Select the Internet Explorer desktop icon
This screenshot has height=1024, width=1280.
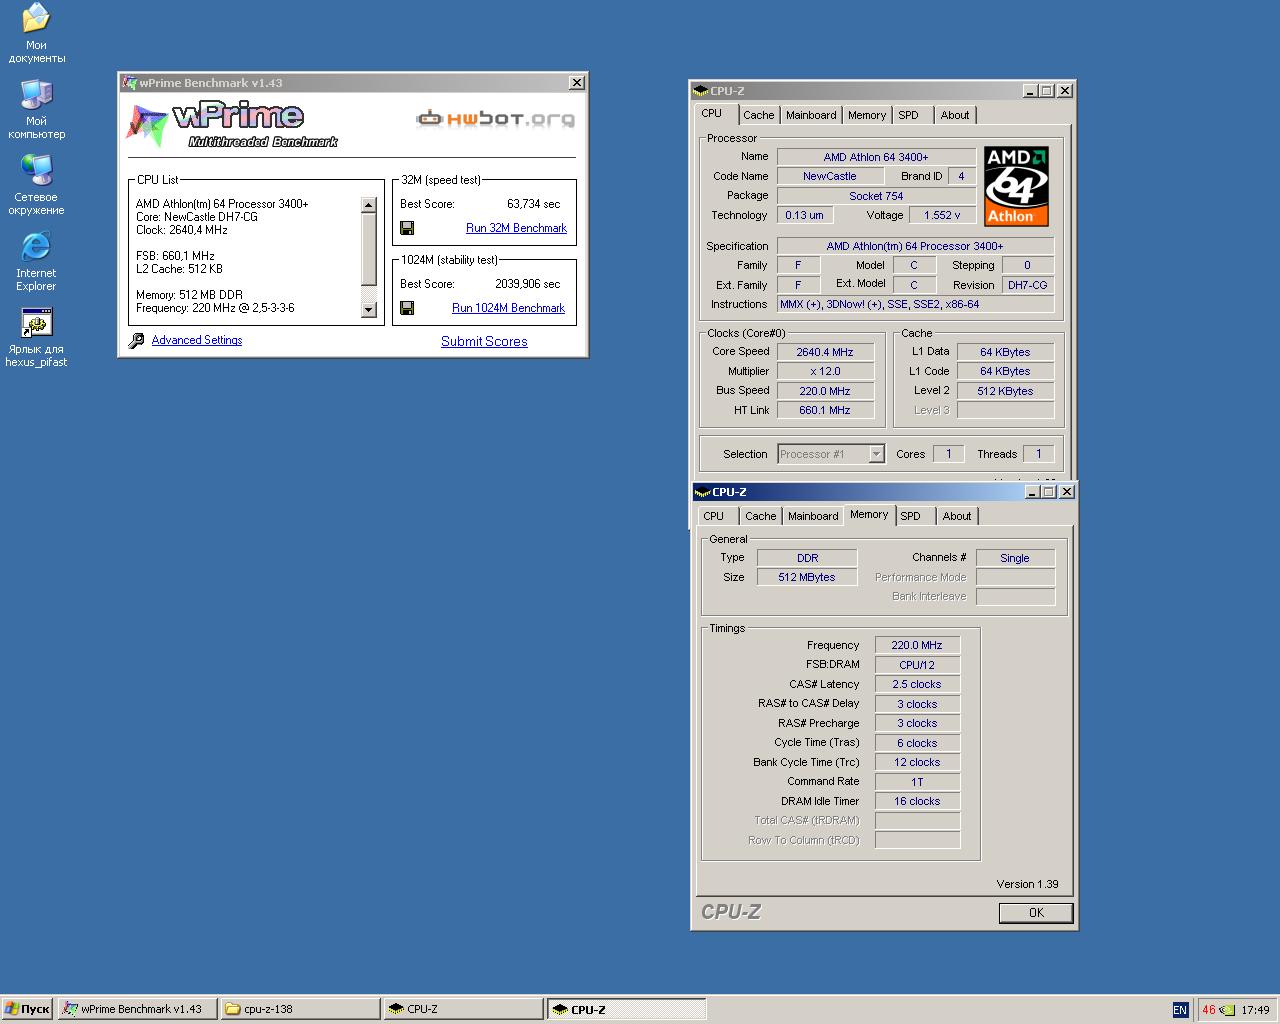(x=36, y=261)
